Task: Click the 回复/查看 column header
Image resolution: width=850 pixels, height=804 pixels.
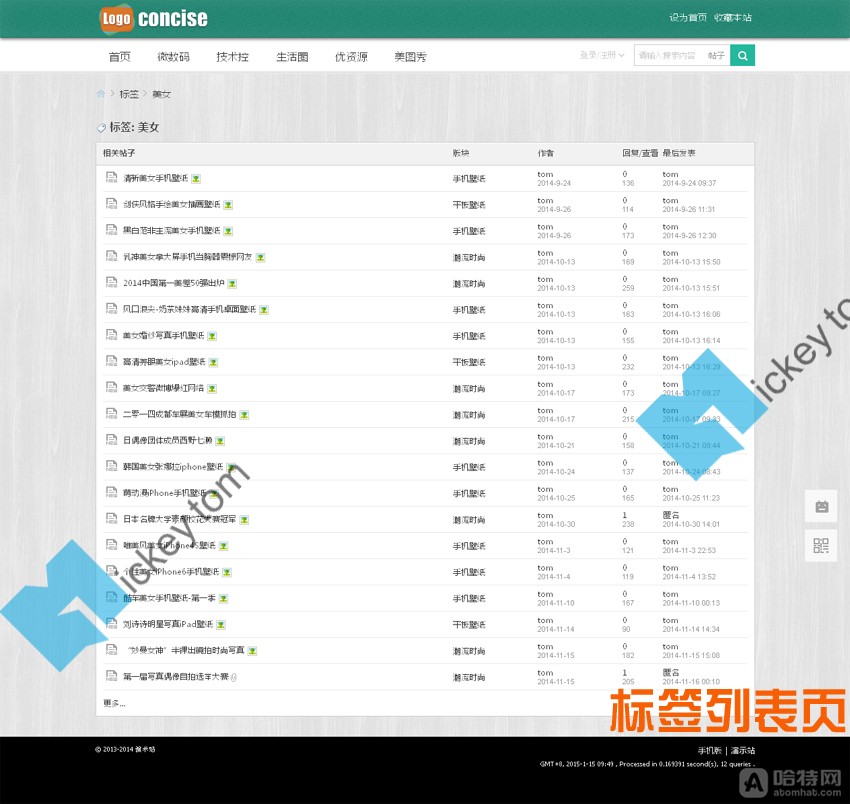Action: 640,153
